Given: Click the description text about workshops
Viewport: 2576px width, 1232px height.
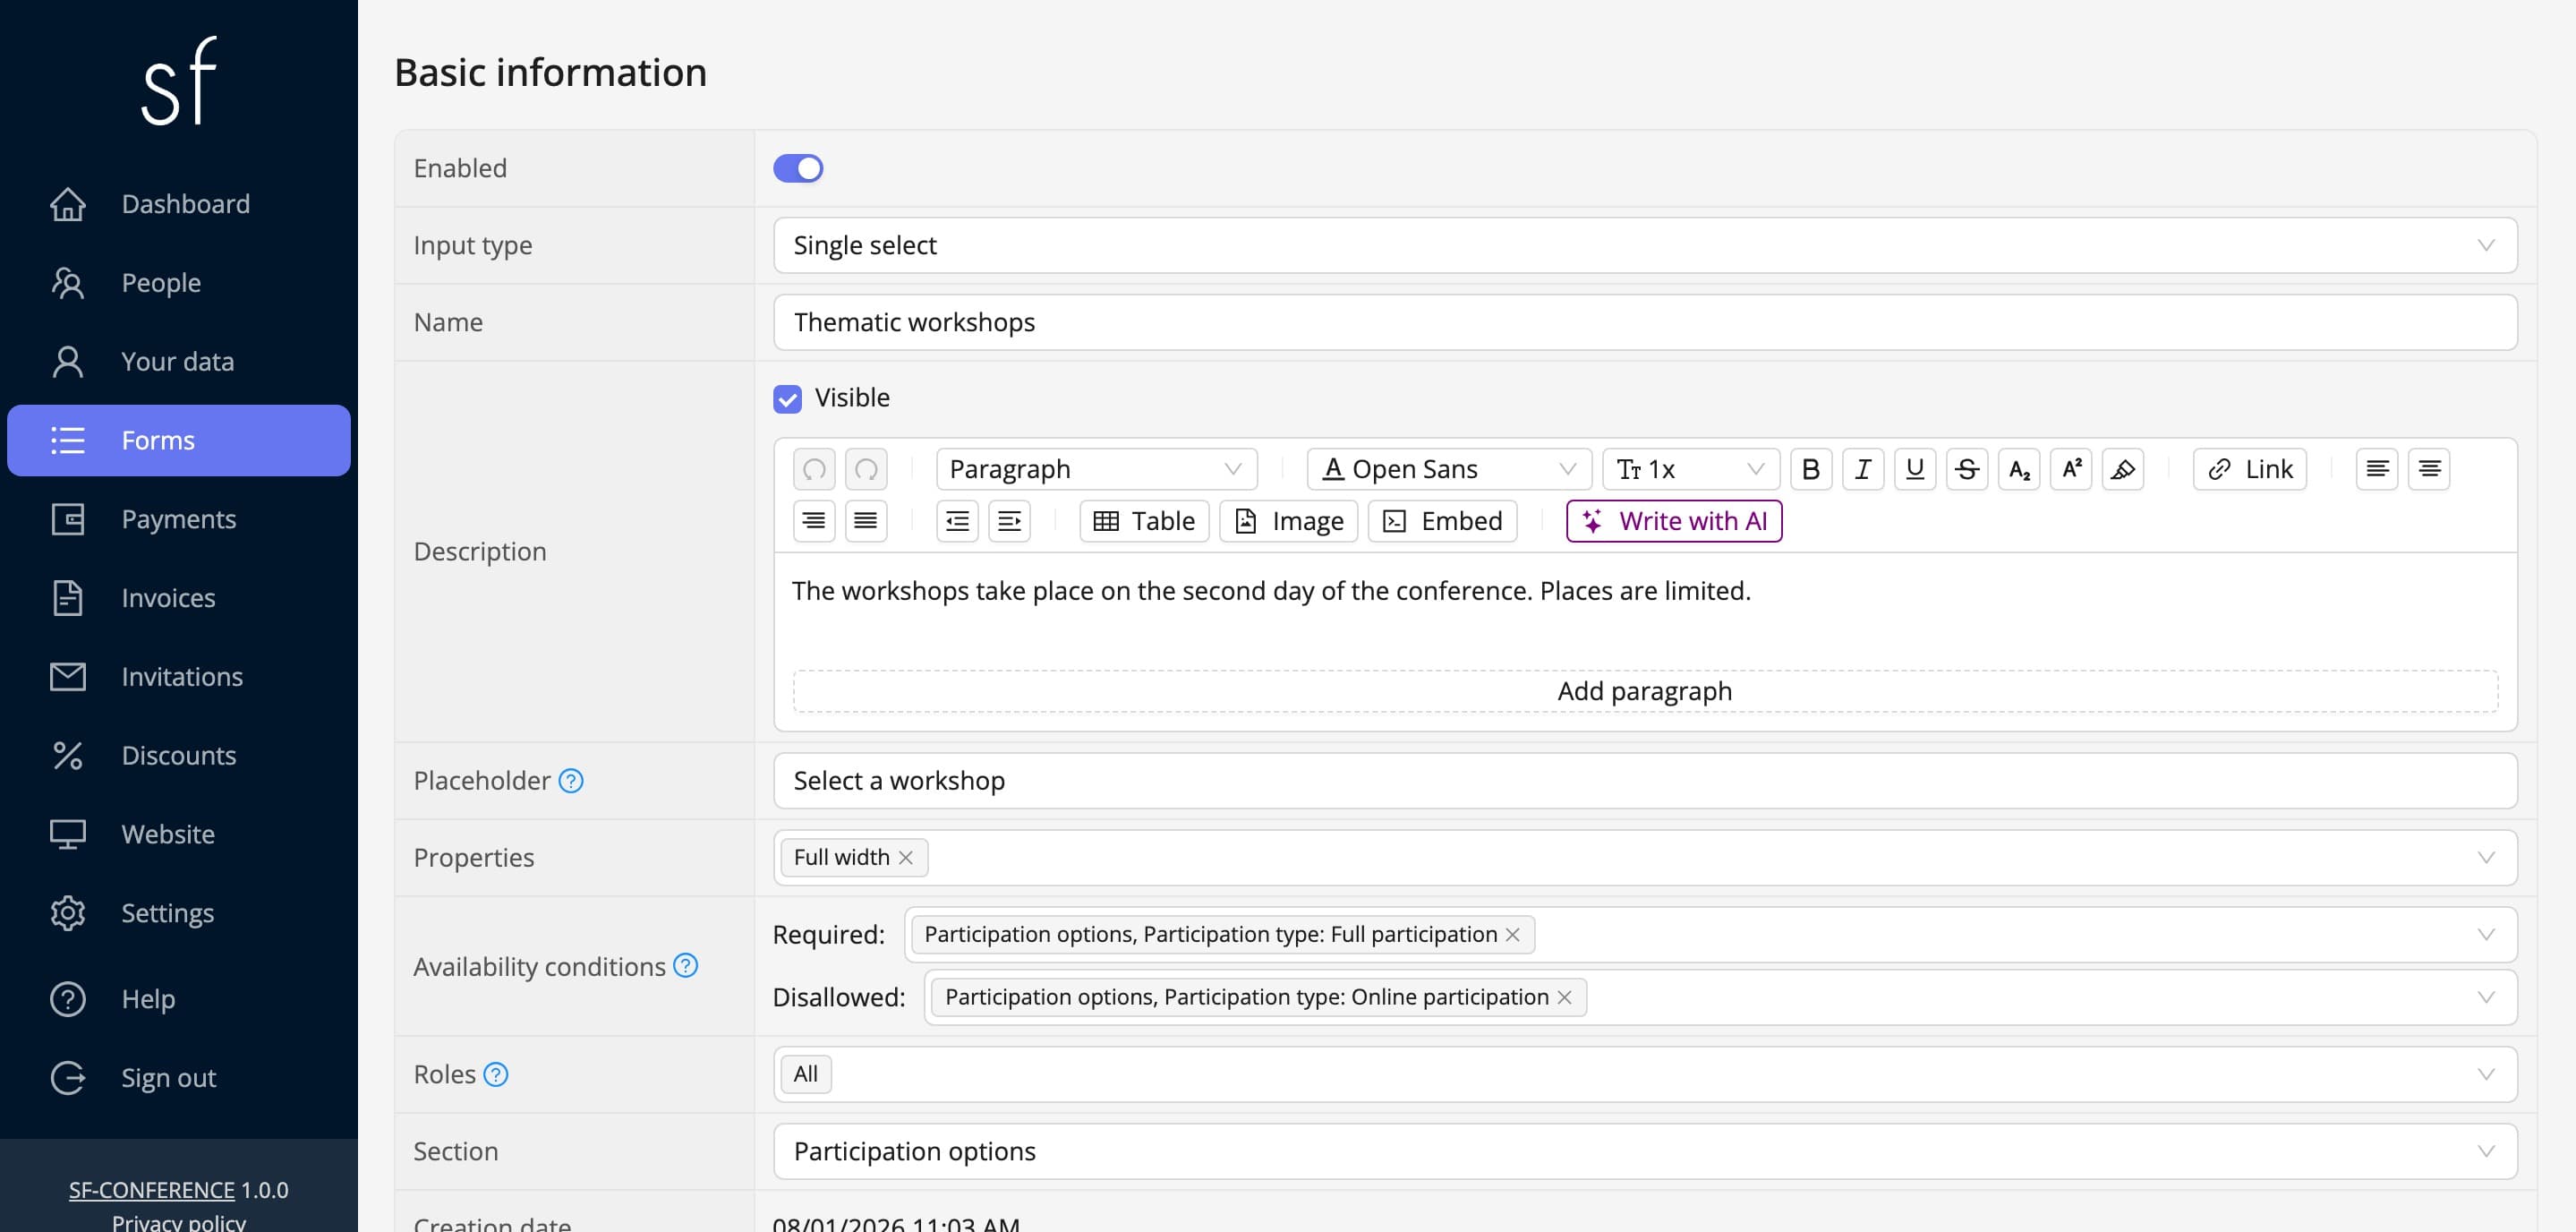Looking at the screenshot, I should (1271, 591).
